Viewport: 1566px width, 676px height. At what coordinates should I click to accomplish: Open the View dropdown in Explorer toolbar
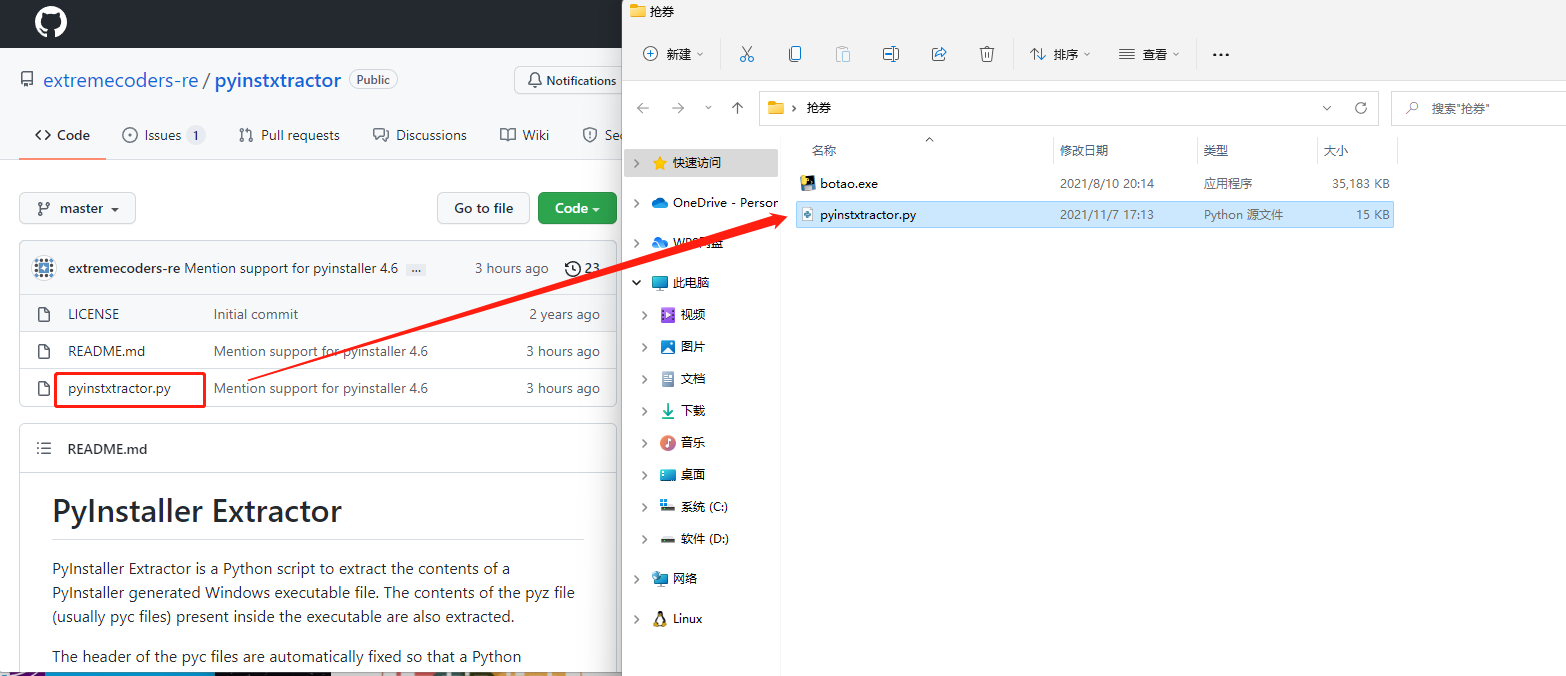(x=1149, y=54)
